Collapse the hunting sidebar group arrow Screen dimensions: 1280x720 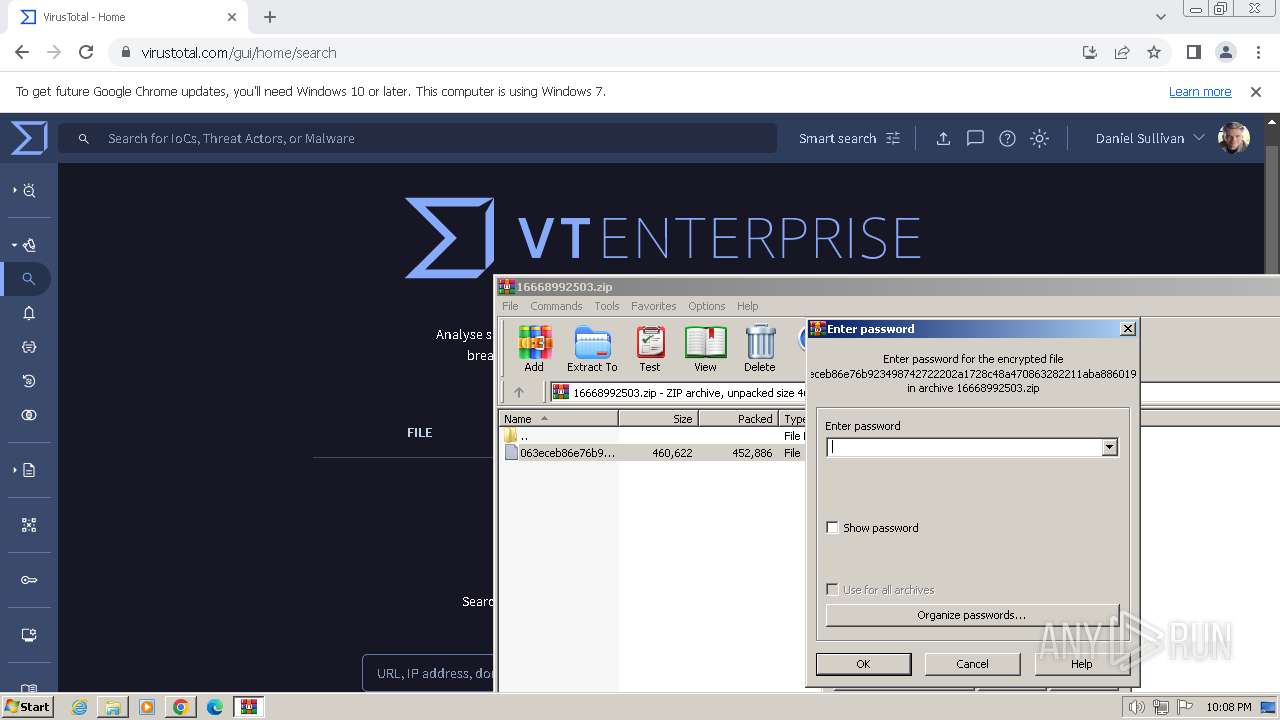click(14, 245)
